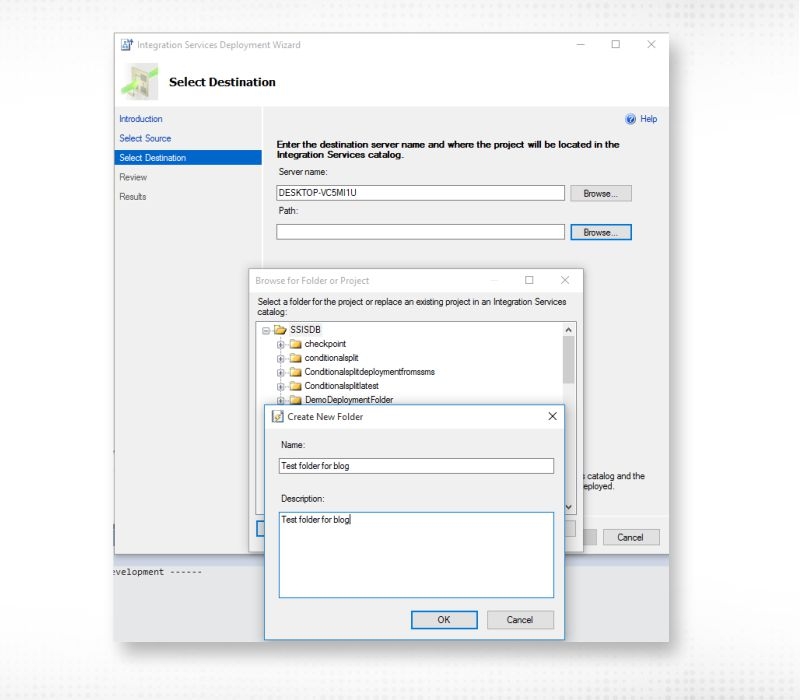
Task: Open the Introduction step
Action: tap(140, 119)
